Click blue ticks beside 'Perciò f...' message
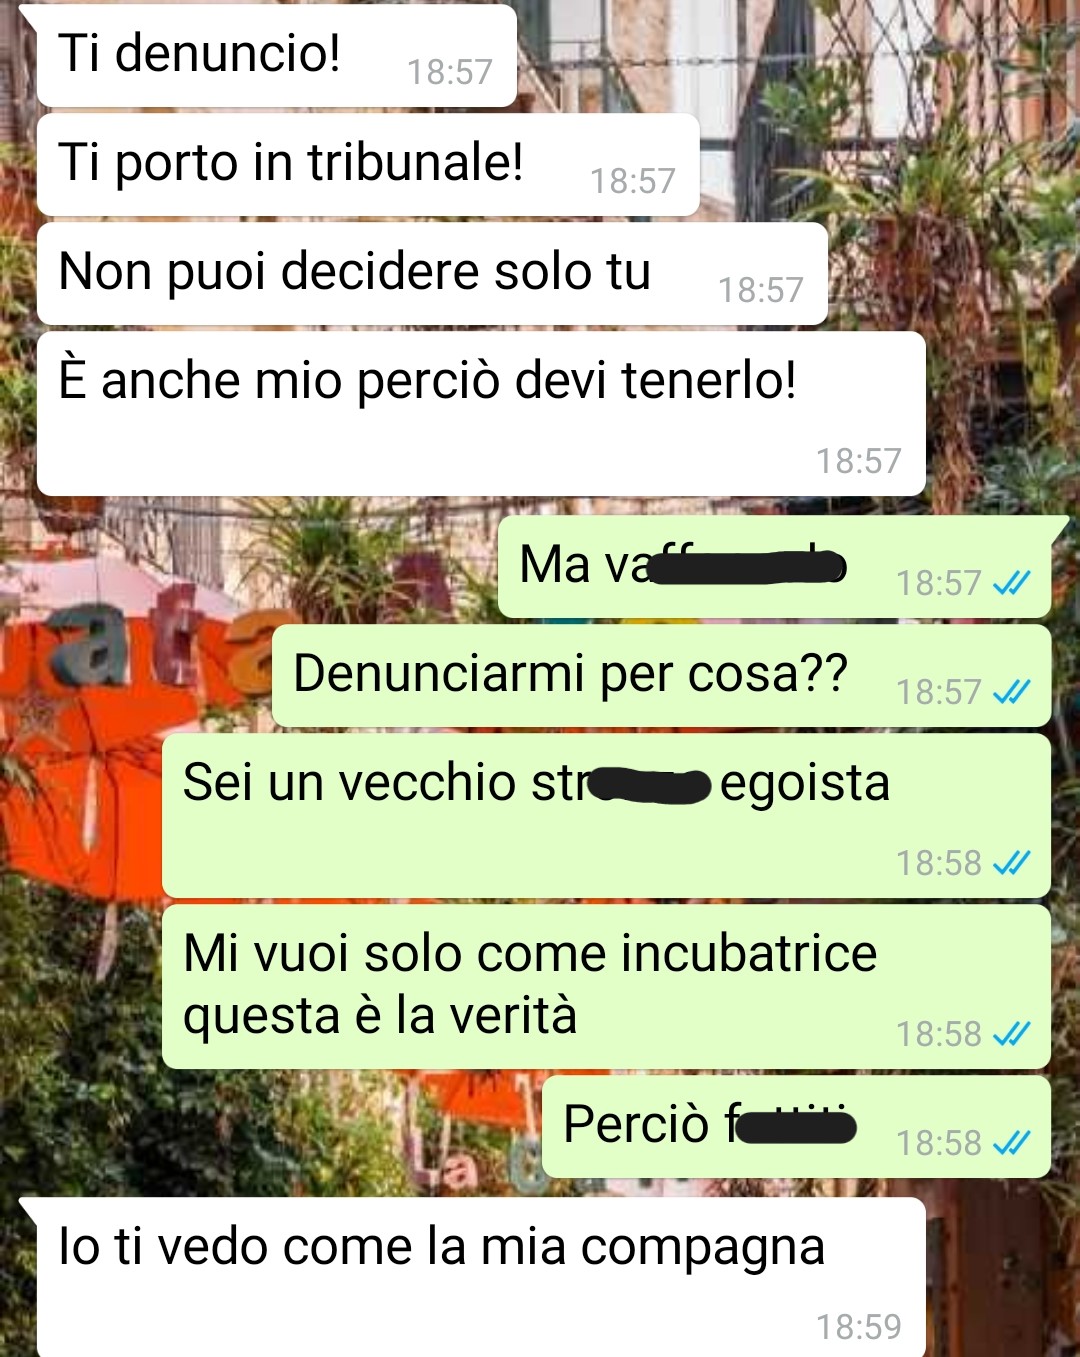Screen dimensions: 1080x1357 (1011, 1143)
